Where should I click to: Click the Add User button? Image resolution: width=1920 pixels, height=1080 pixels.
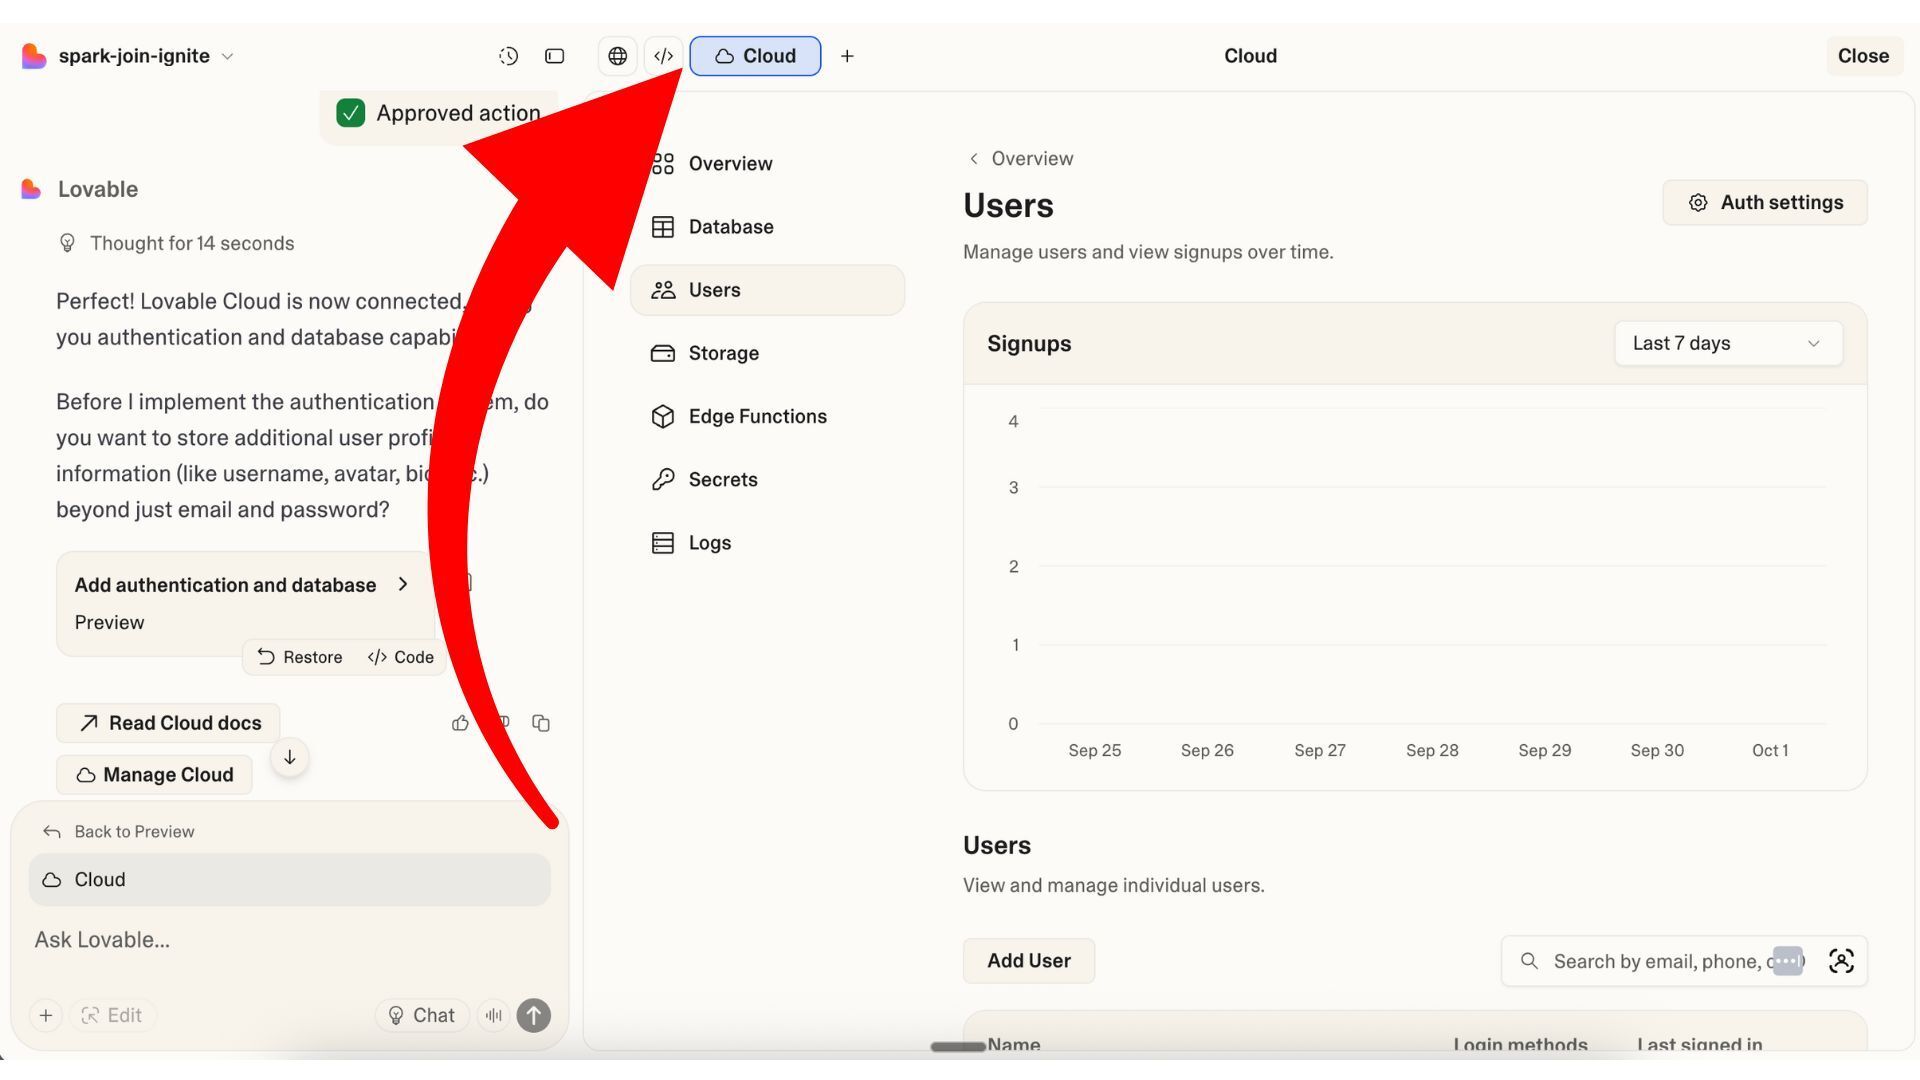pyautogui.click(x=1028, y=961)
